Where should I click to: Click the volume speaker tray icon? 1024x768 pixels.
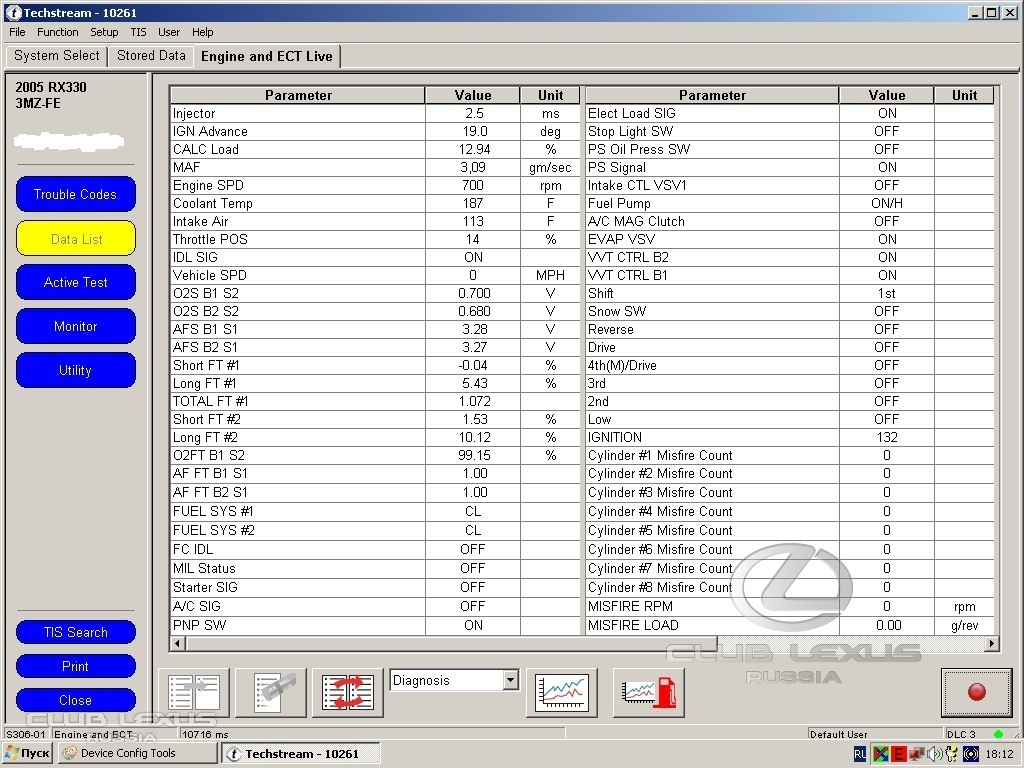[x=935, y=754]
